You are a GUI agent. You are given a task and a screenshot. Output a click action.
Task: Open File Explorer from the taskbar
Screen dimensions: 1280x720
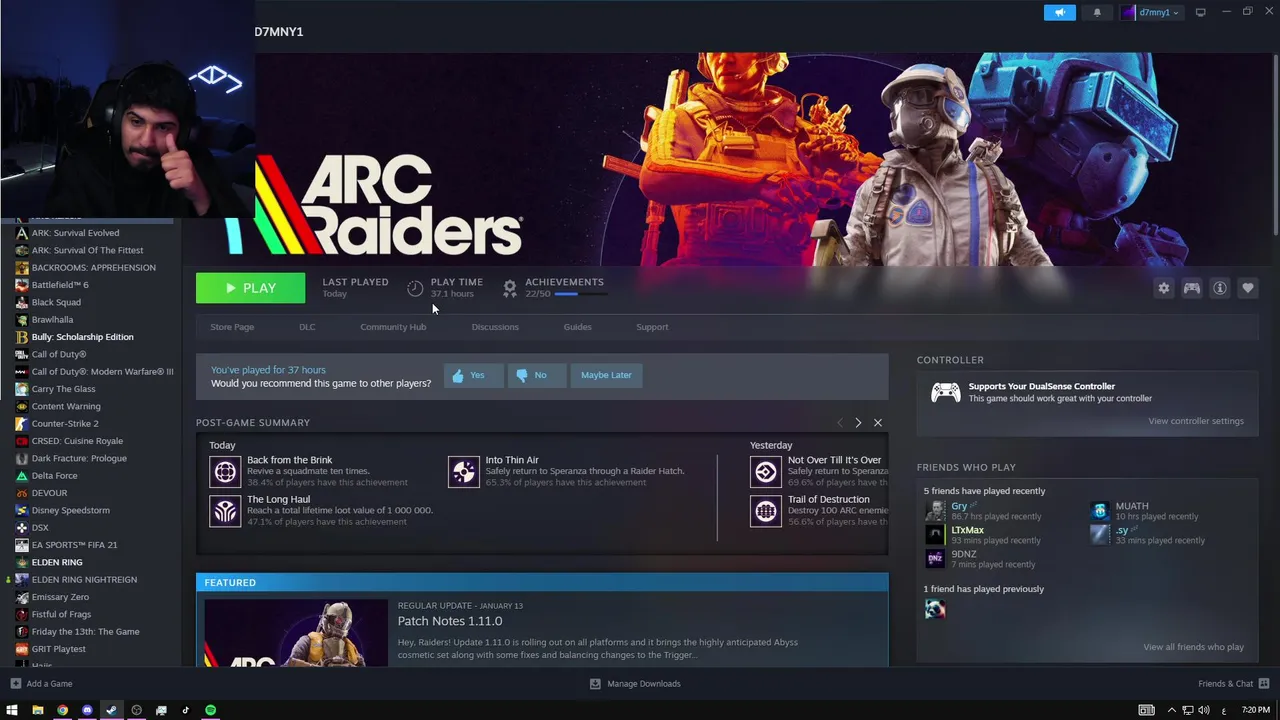click(37, 710)
